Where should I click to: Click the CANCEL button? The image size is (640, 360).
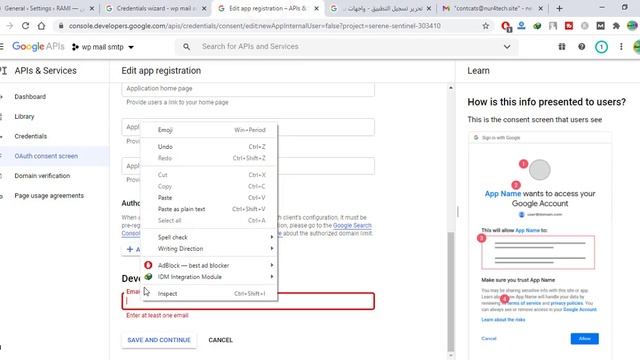(x=220, y=340)
